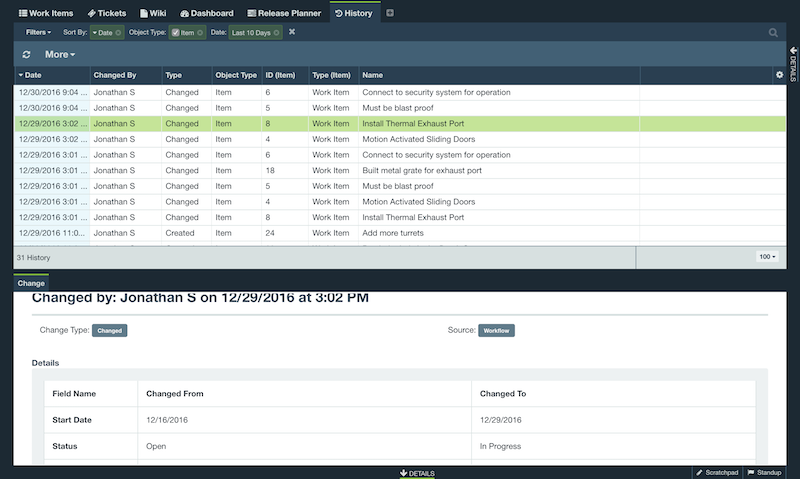Open the Release Planner tab
Image resolution: width=800 pixels, height=479 pixels.
tap(284, 13)
